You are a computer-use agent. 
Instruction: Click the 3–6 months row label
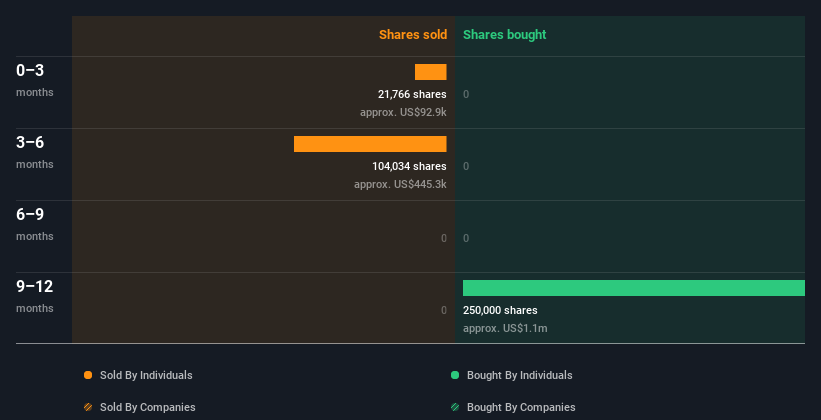point(35,152)
